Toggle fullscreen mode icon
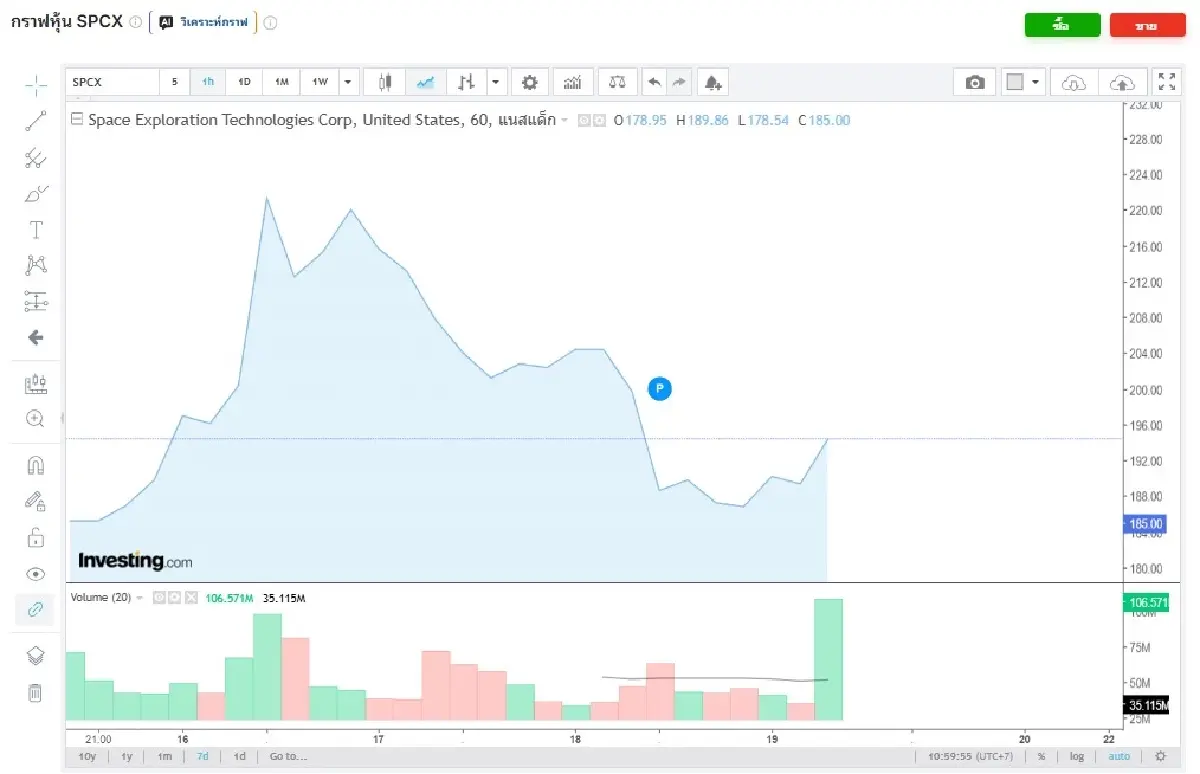 point(1167,82)
